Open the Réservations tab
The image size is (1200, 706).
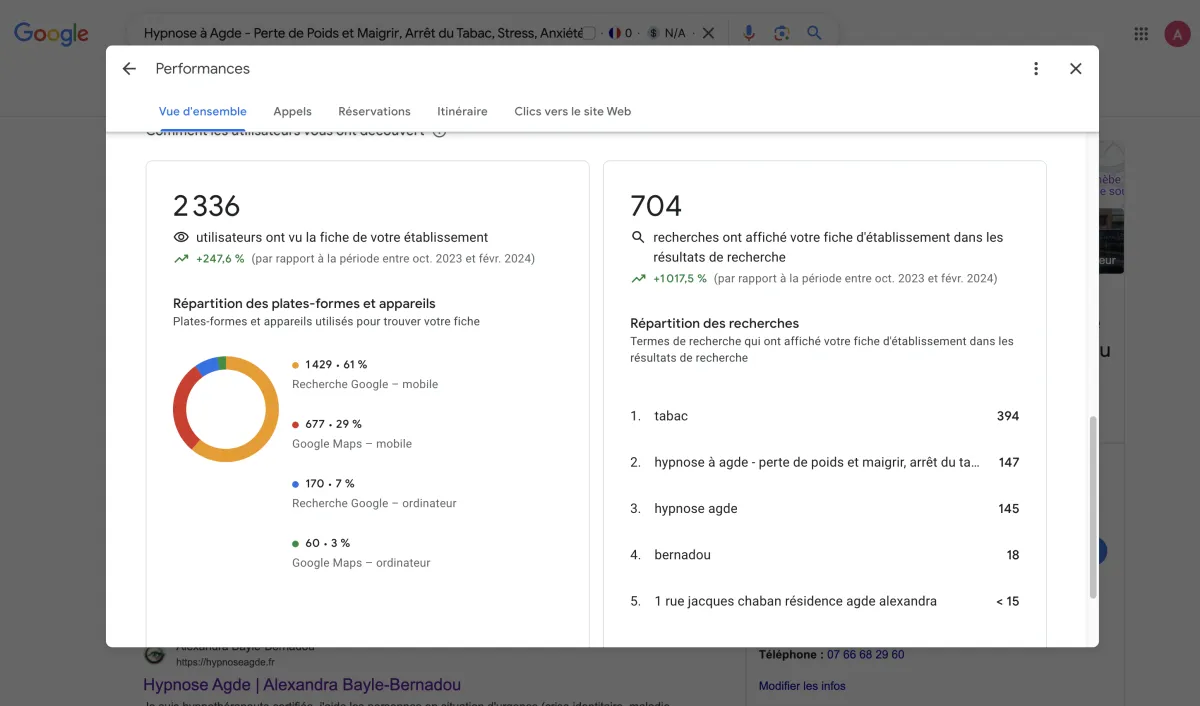click(x=375, y=112)
